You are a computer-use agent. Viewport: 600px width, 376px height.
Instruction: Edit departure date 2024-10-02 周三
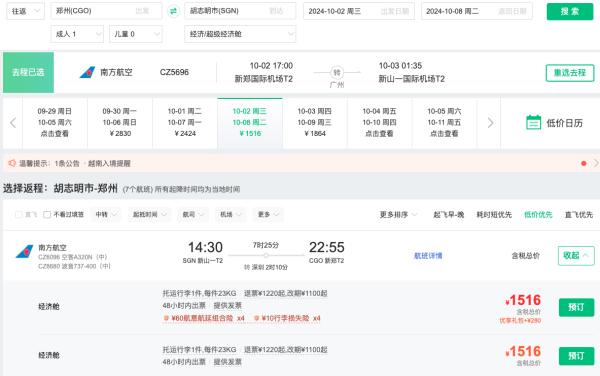tap(359, 11)
